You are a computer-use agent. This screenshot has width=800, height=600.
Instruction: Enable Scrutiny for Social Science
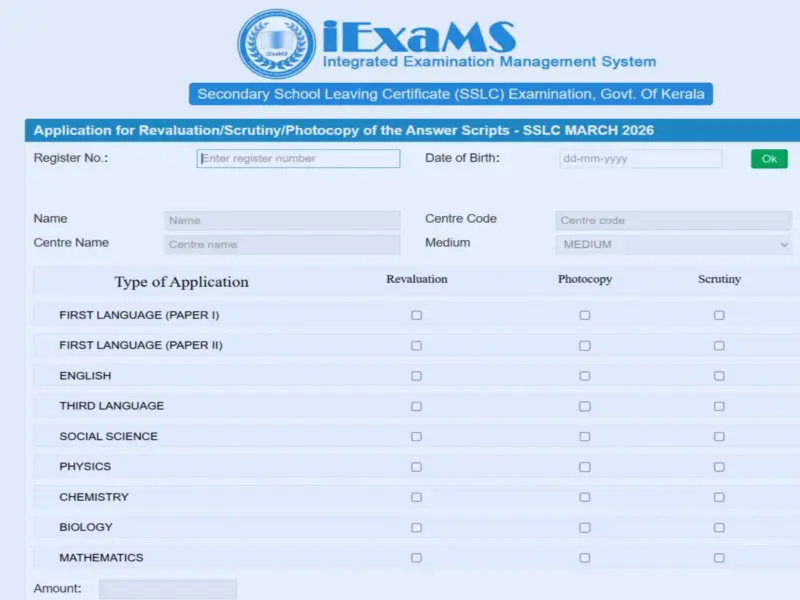719,437
